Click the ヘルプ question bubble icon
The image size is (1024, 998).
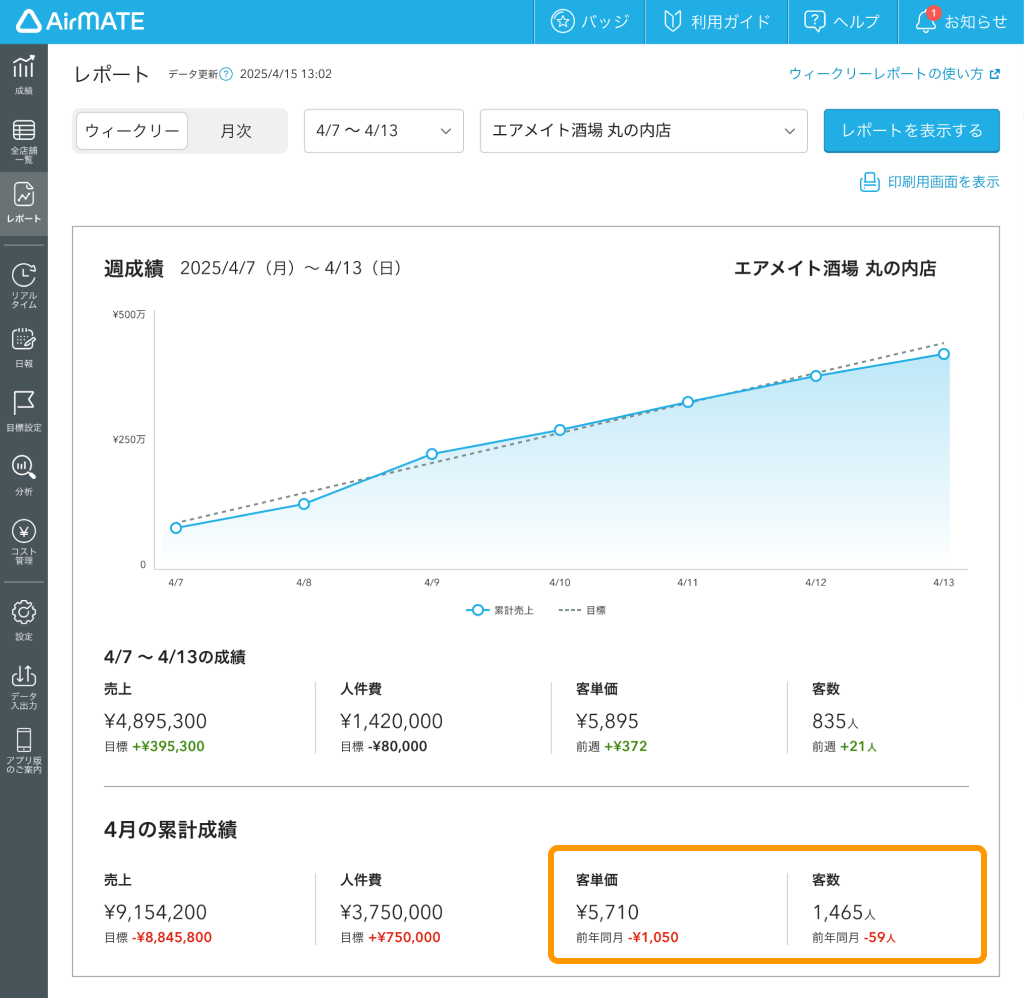[x=814, y=21]
